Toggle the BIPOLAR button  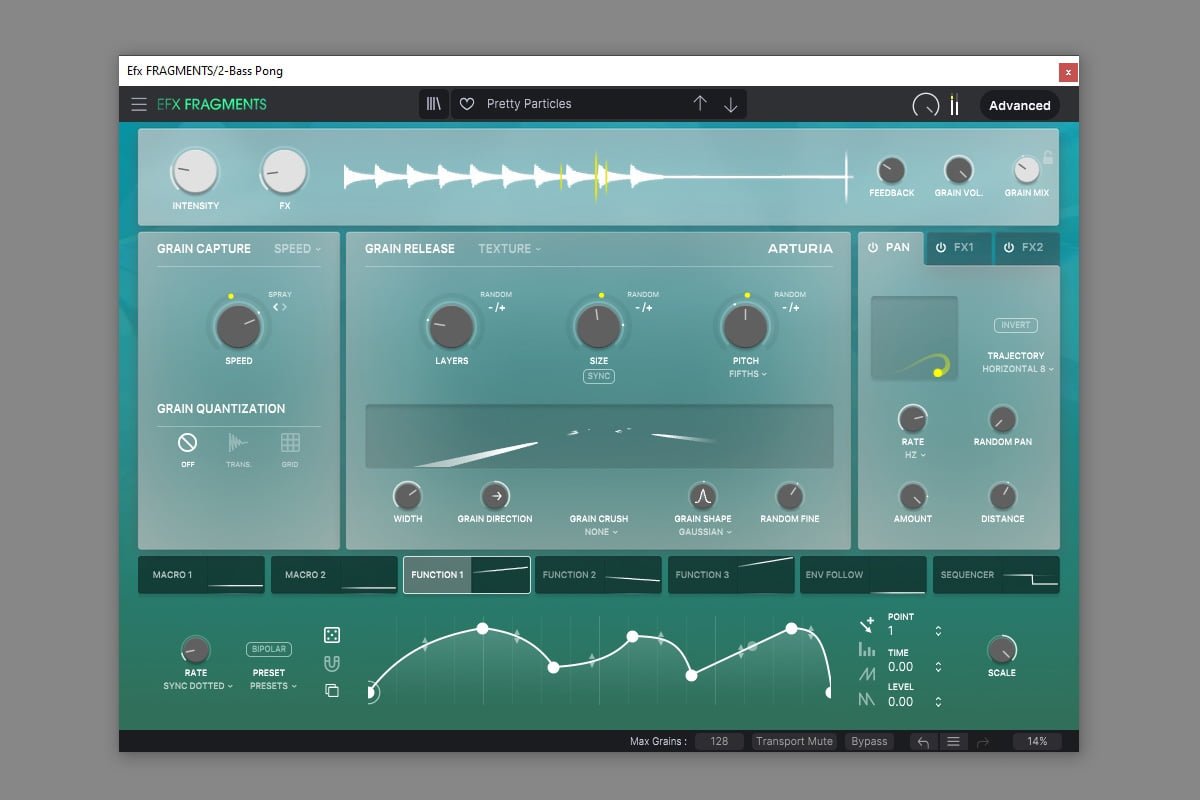pyautogui.click(x=269, y=649)
